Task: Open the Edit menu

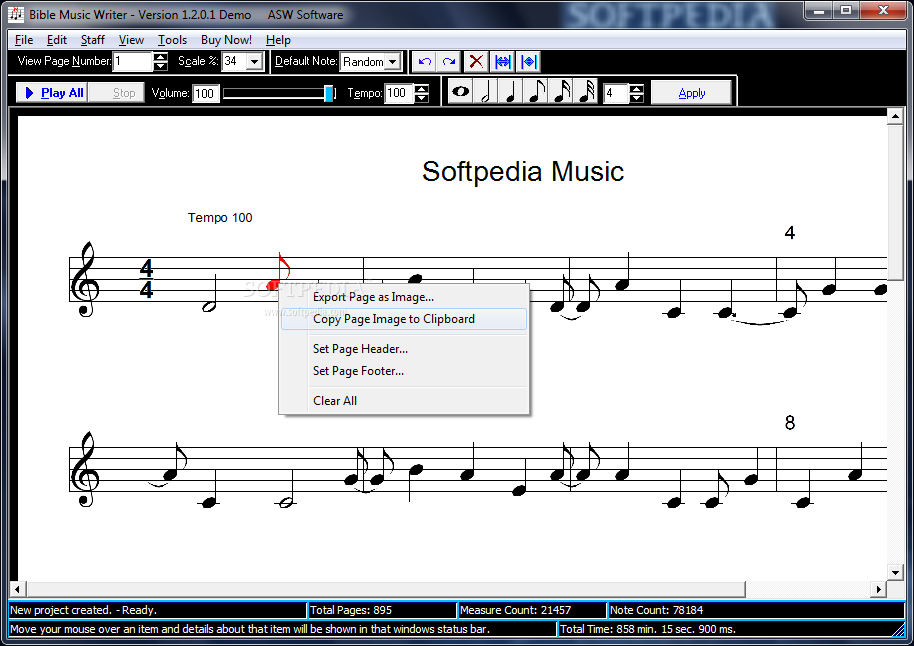Action: coord(57,40)
